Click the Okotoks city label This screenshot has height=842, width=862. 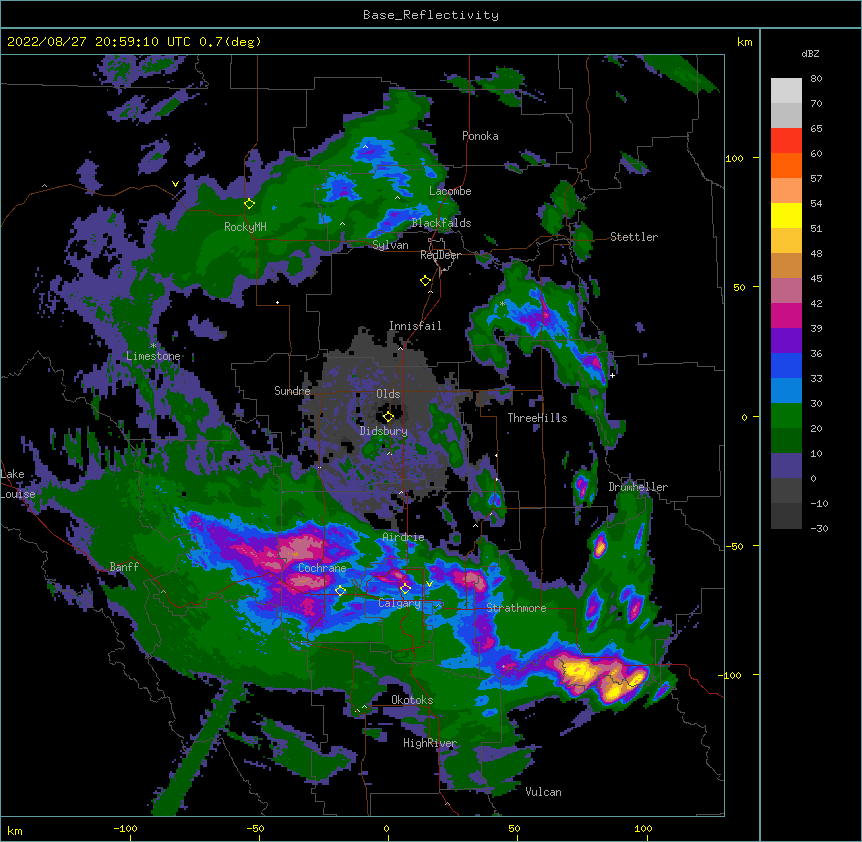pyautogui.click(x=412, y=700)
